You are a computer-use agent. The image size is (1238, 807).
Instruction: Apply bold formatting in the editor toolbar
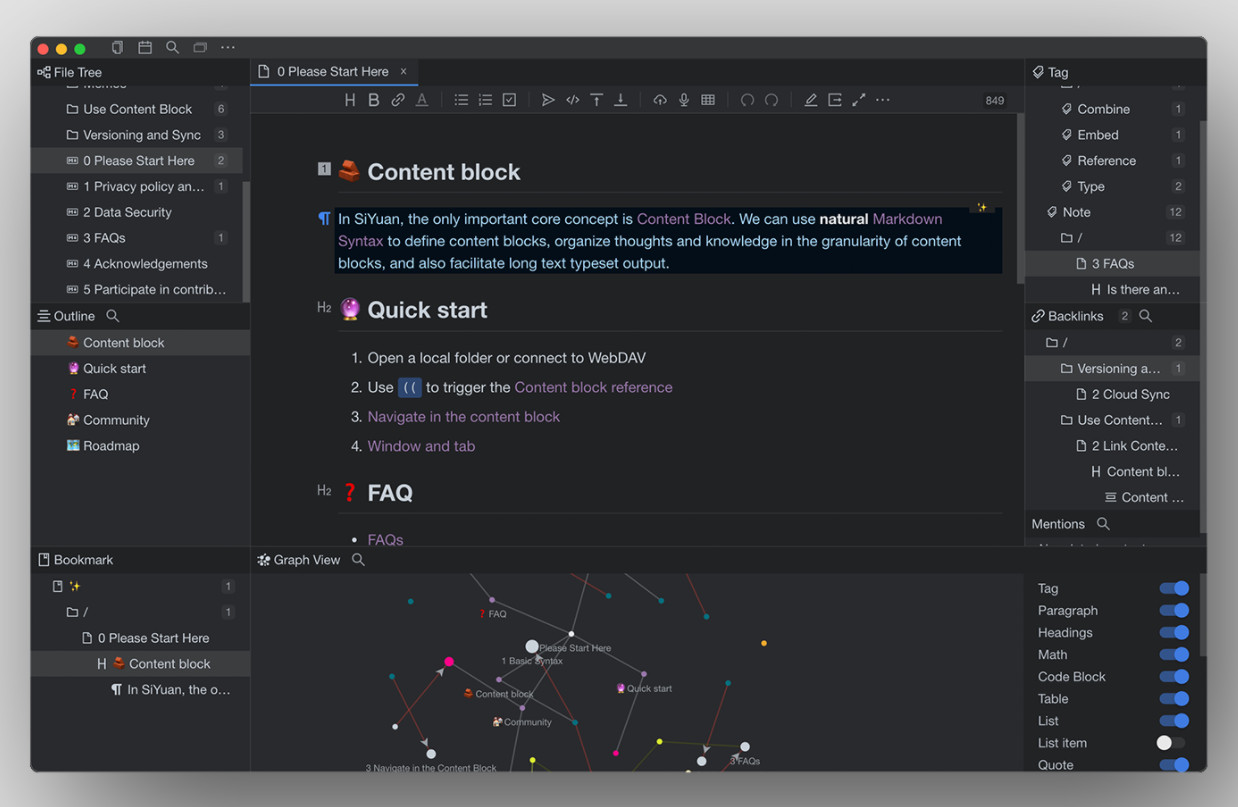click(x=374, y=100)
